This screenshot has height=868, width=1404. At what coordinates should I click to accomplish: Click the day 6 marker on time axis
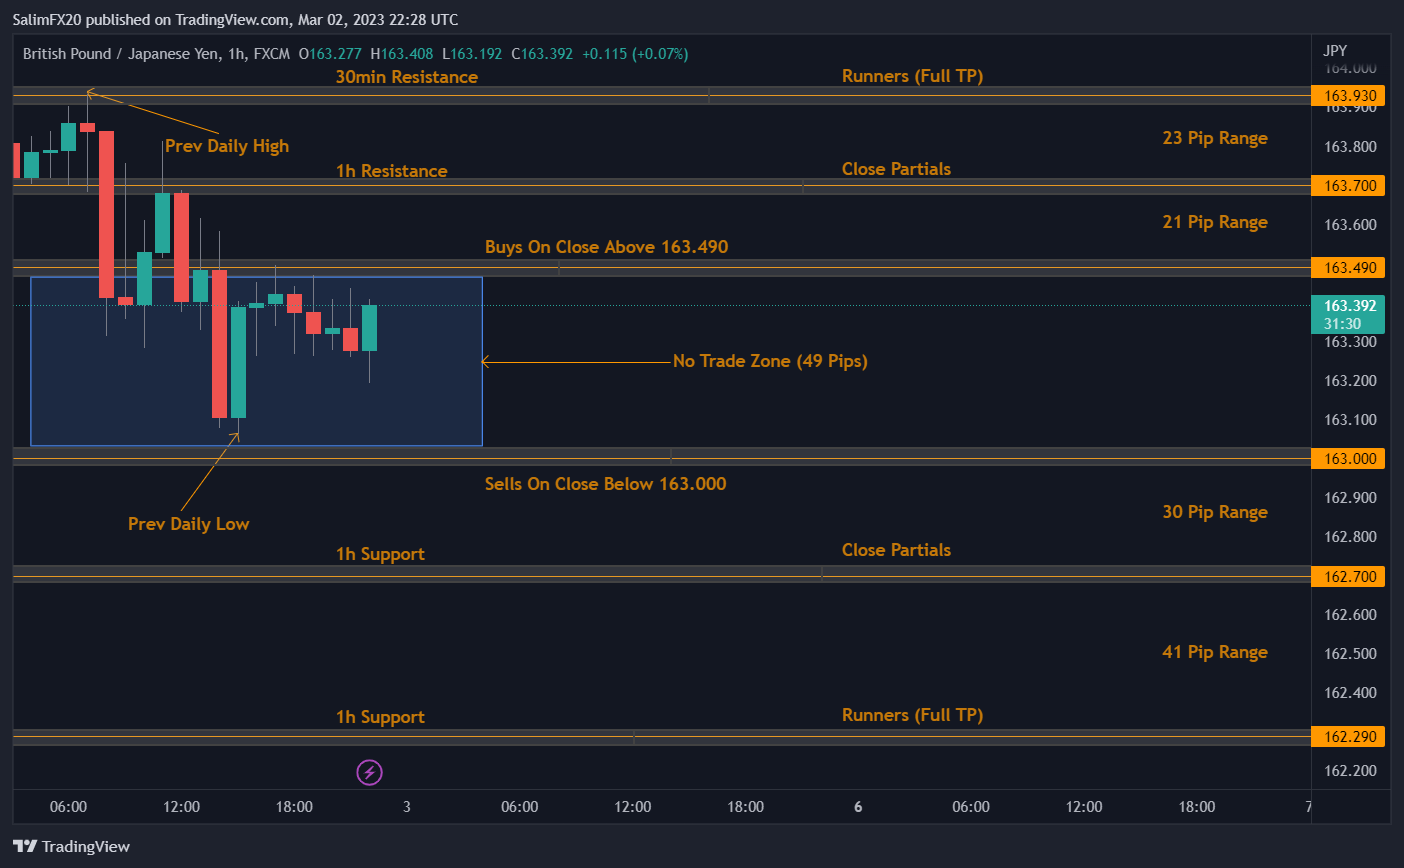858,807
